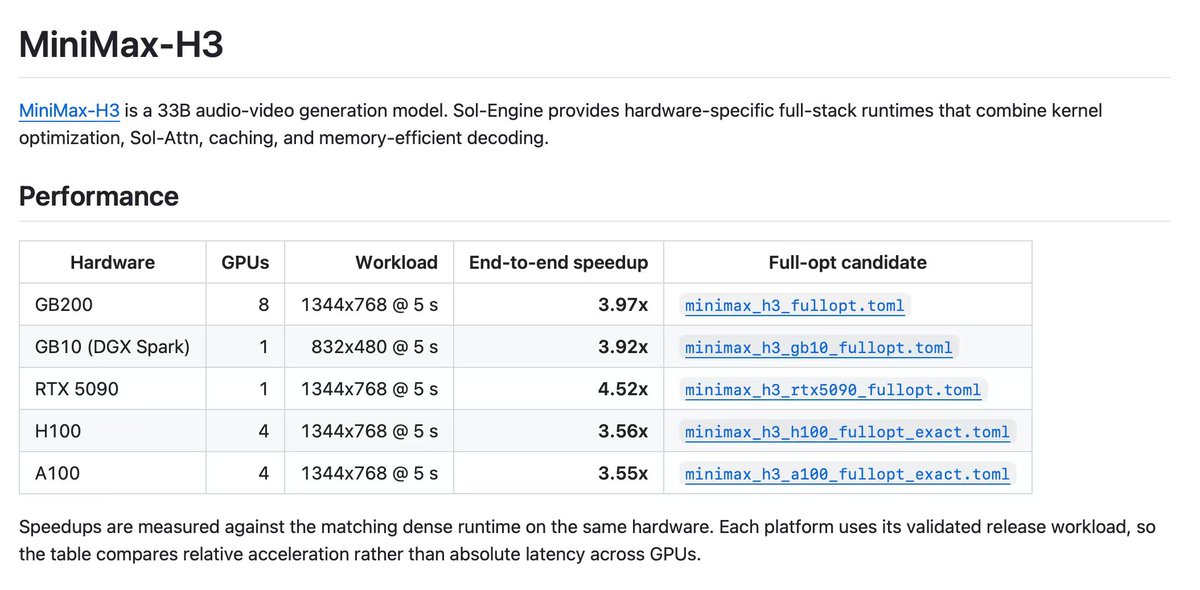Select the GB10 (DGX Spark) cell

click(113, 346)
